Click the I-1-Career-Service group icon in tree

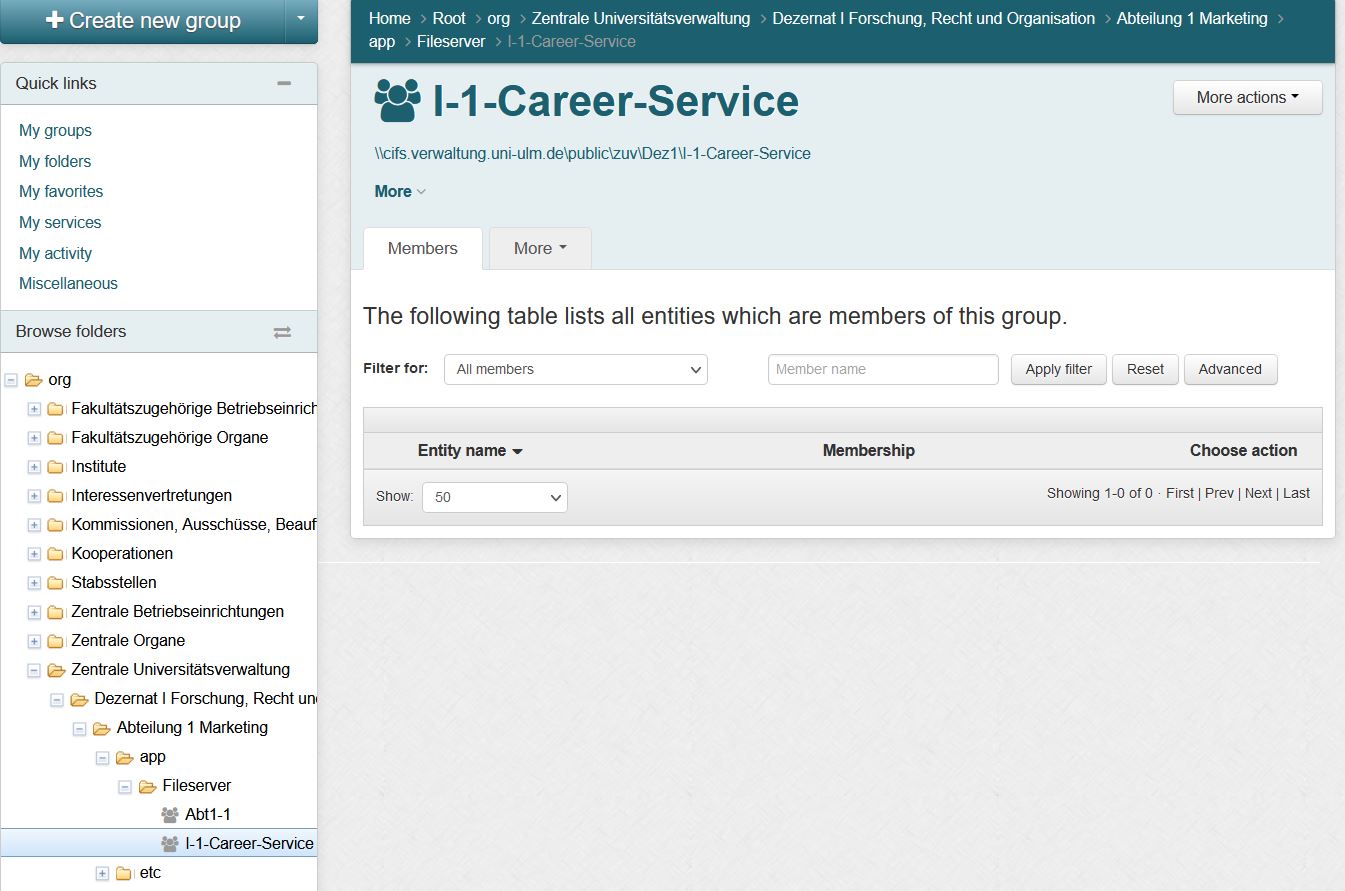coord(170,844)
